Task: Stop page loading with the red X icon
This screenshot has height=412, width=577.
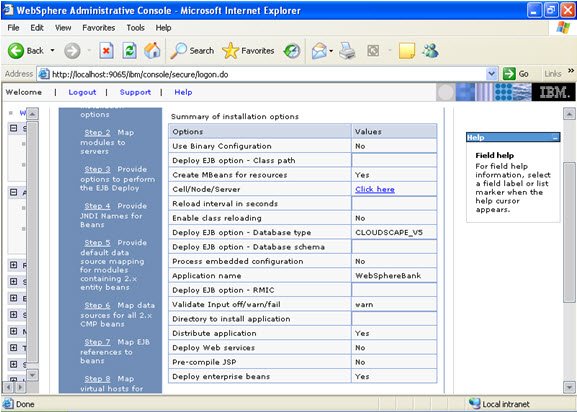Action: (106, 51)
